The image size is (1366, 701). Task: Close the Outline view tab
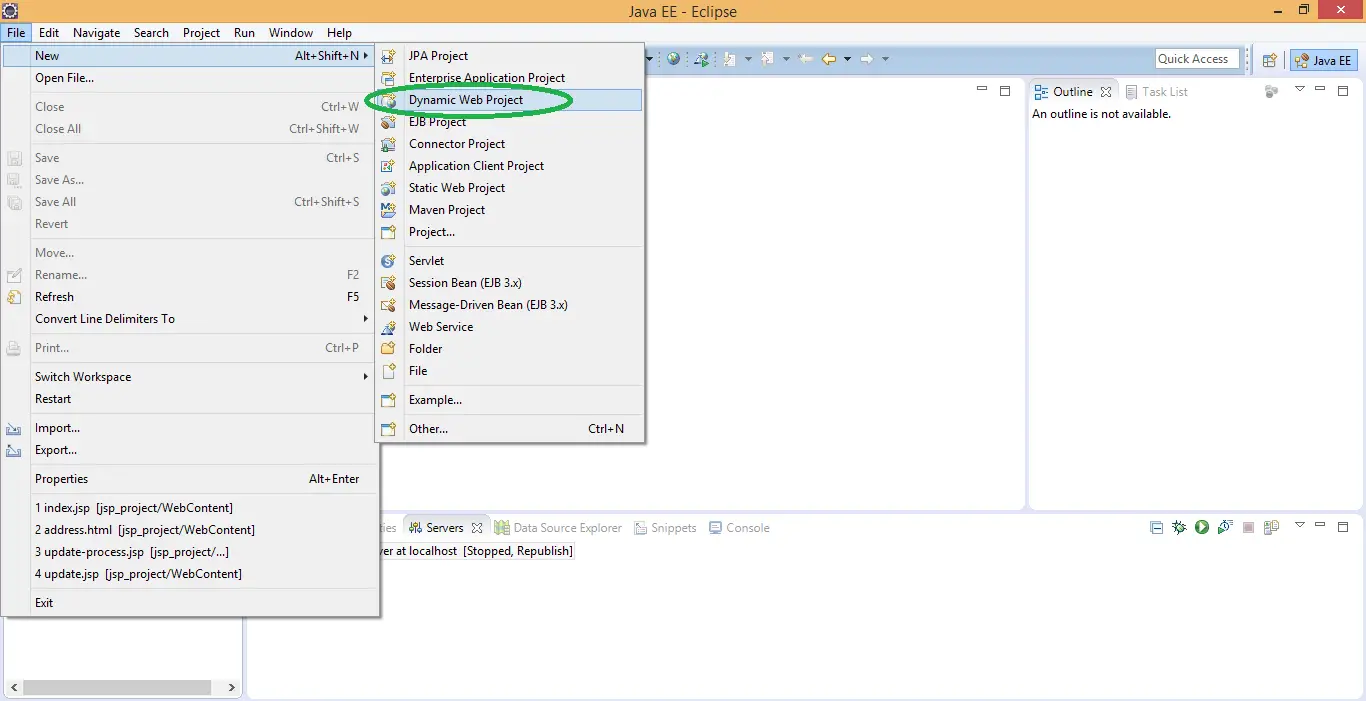(1106, 92)
